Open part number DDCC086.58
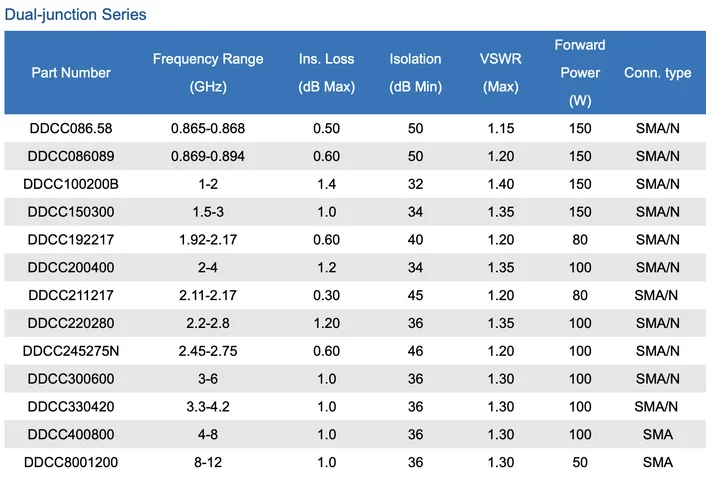 (71, 129)
